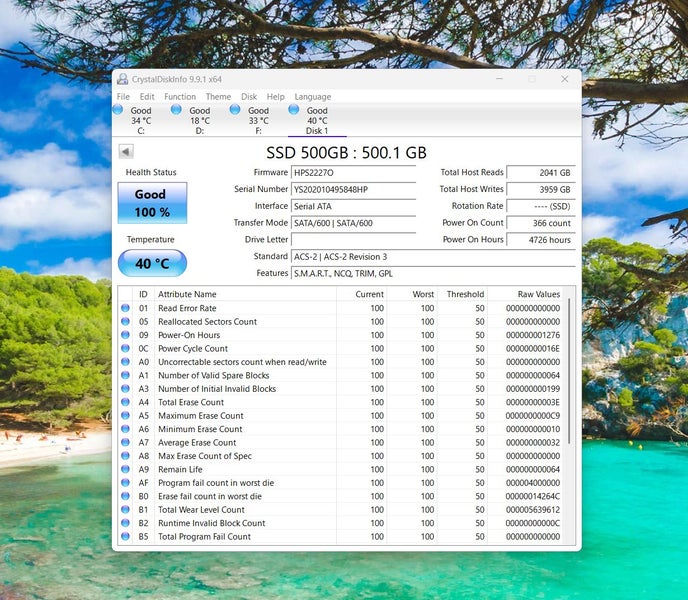The height and width of the screenshot is (600, 688).
Task: Switch to Good 40 °C Disk 1 tab
Action: click(x=317, y=120)
